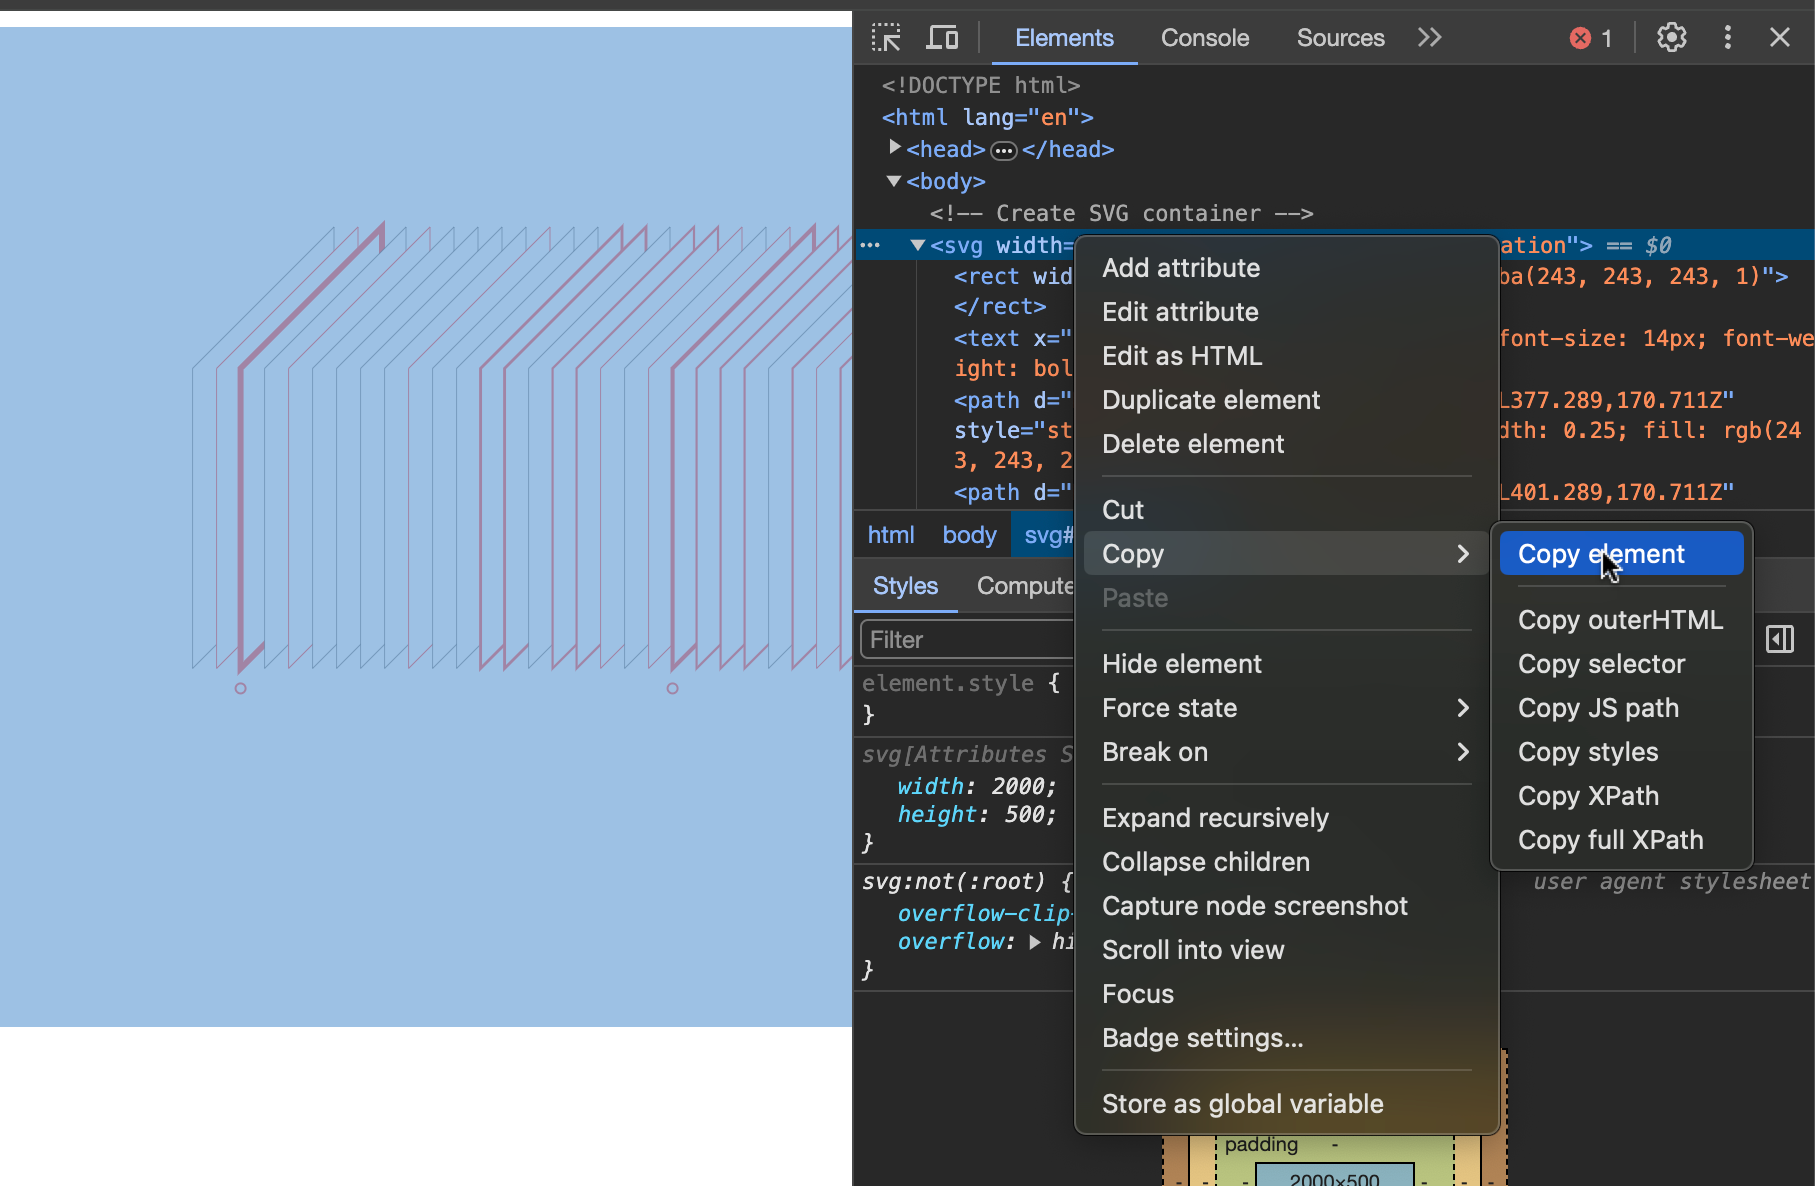Viewport: 1815px width, 1186px height.
Task: Collapse the body element tree node
Action: tap(894, 181)
